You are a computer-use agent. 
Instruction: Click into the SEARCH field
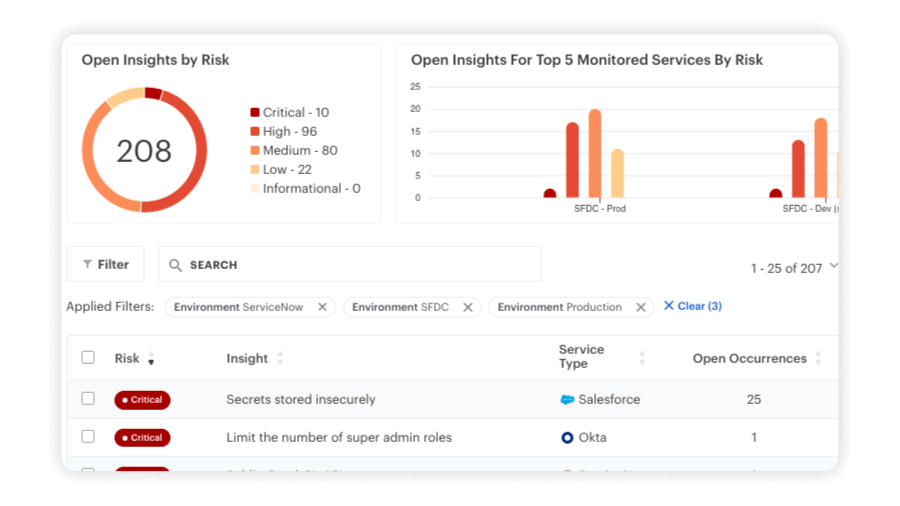350,264
